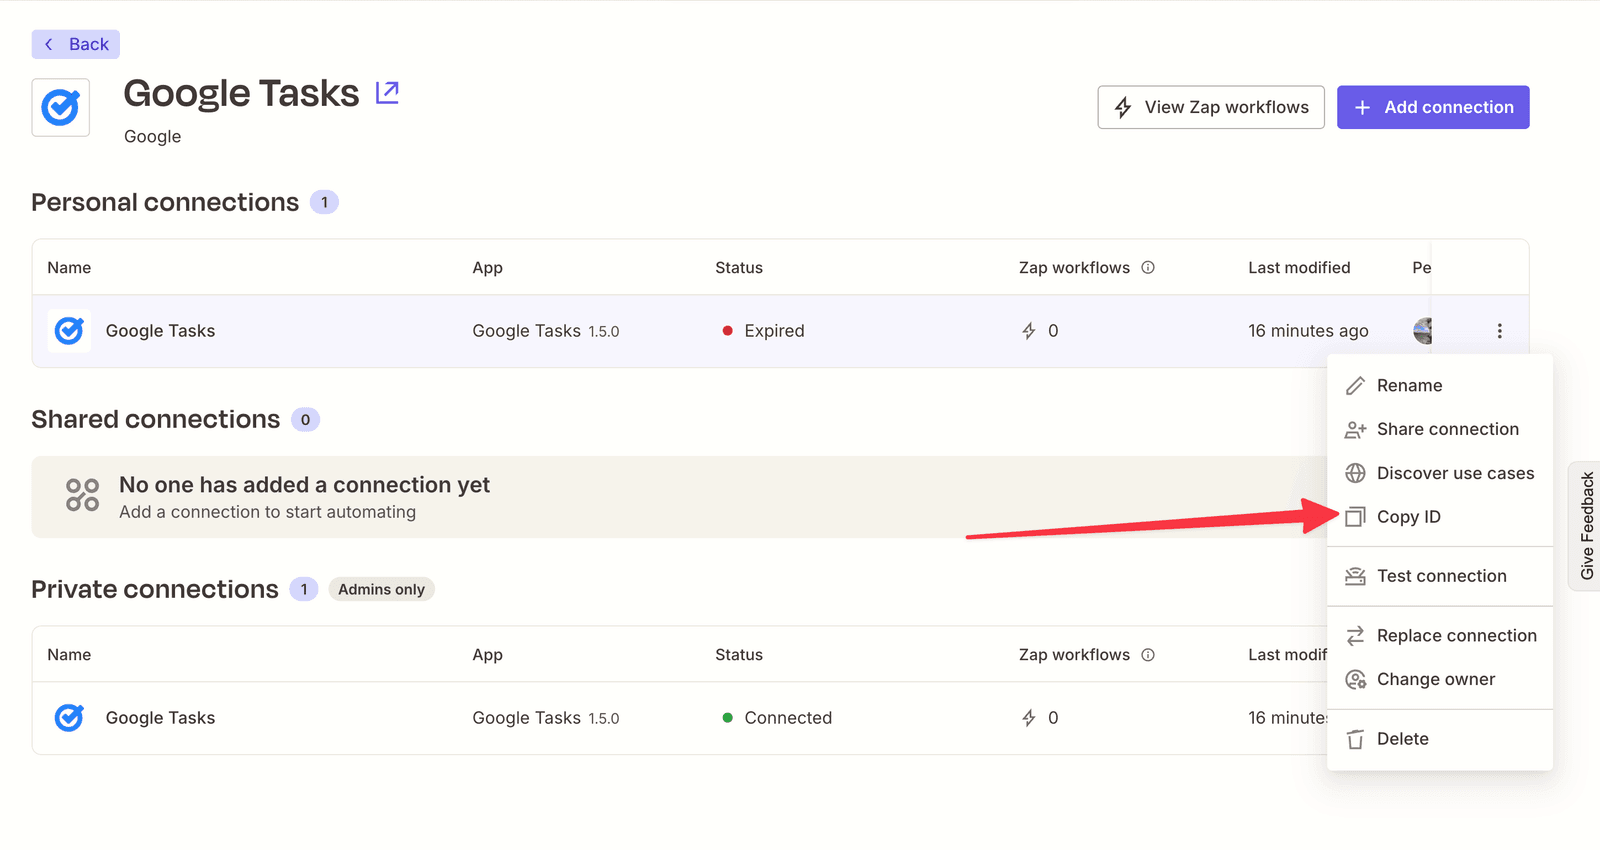Click the Google Tasks name in the Connected row
The image size is (1600, 850).
click(160, 718)
